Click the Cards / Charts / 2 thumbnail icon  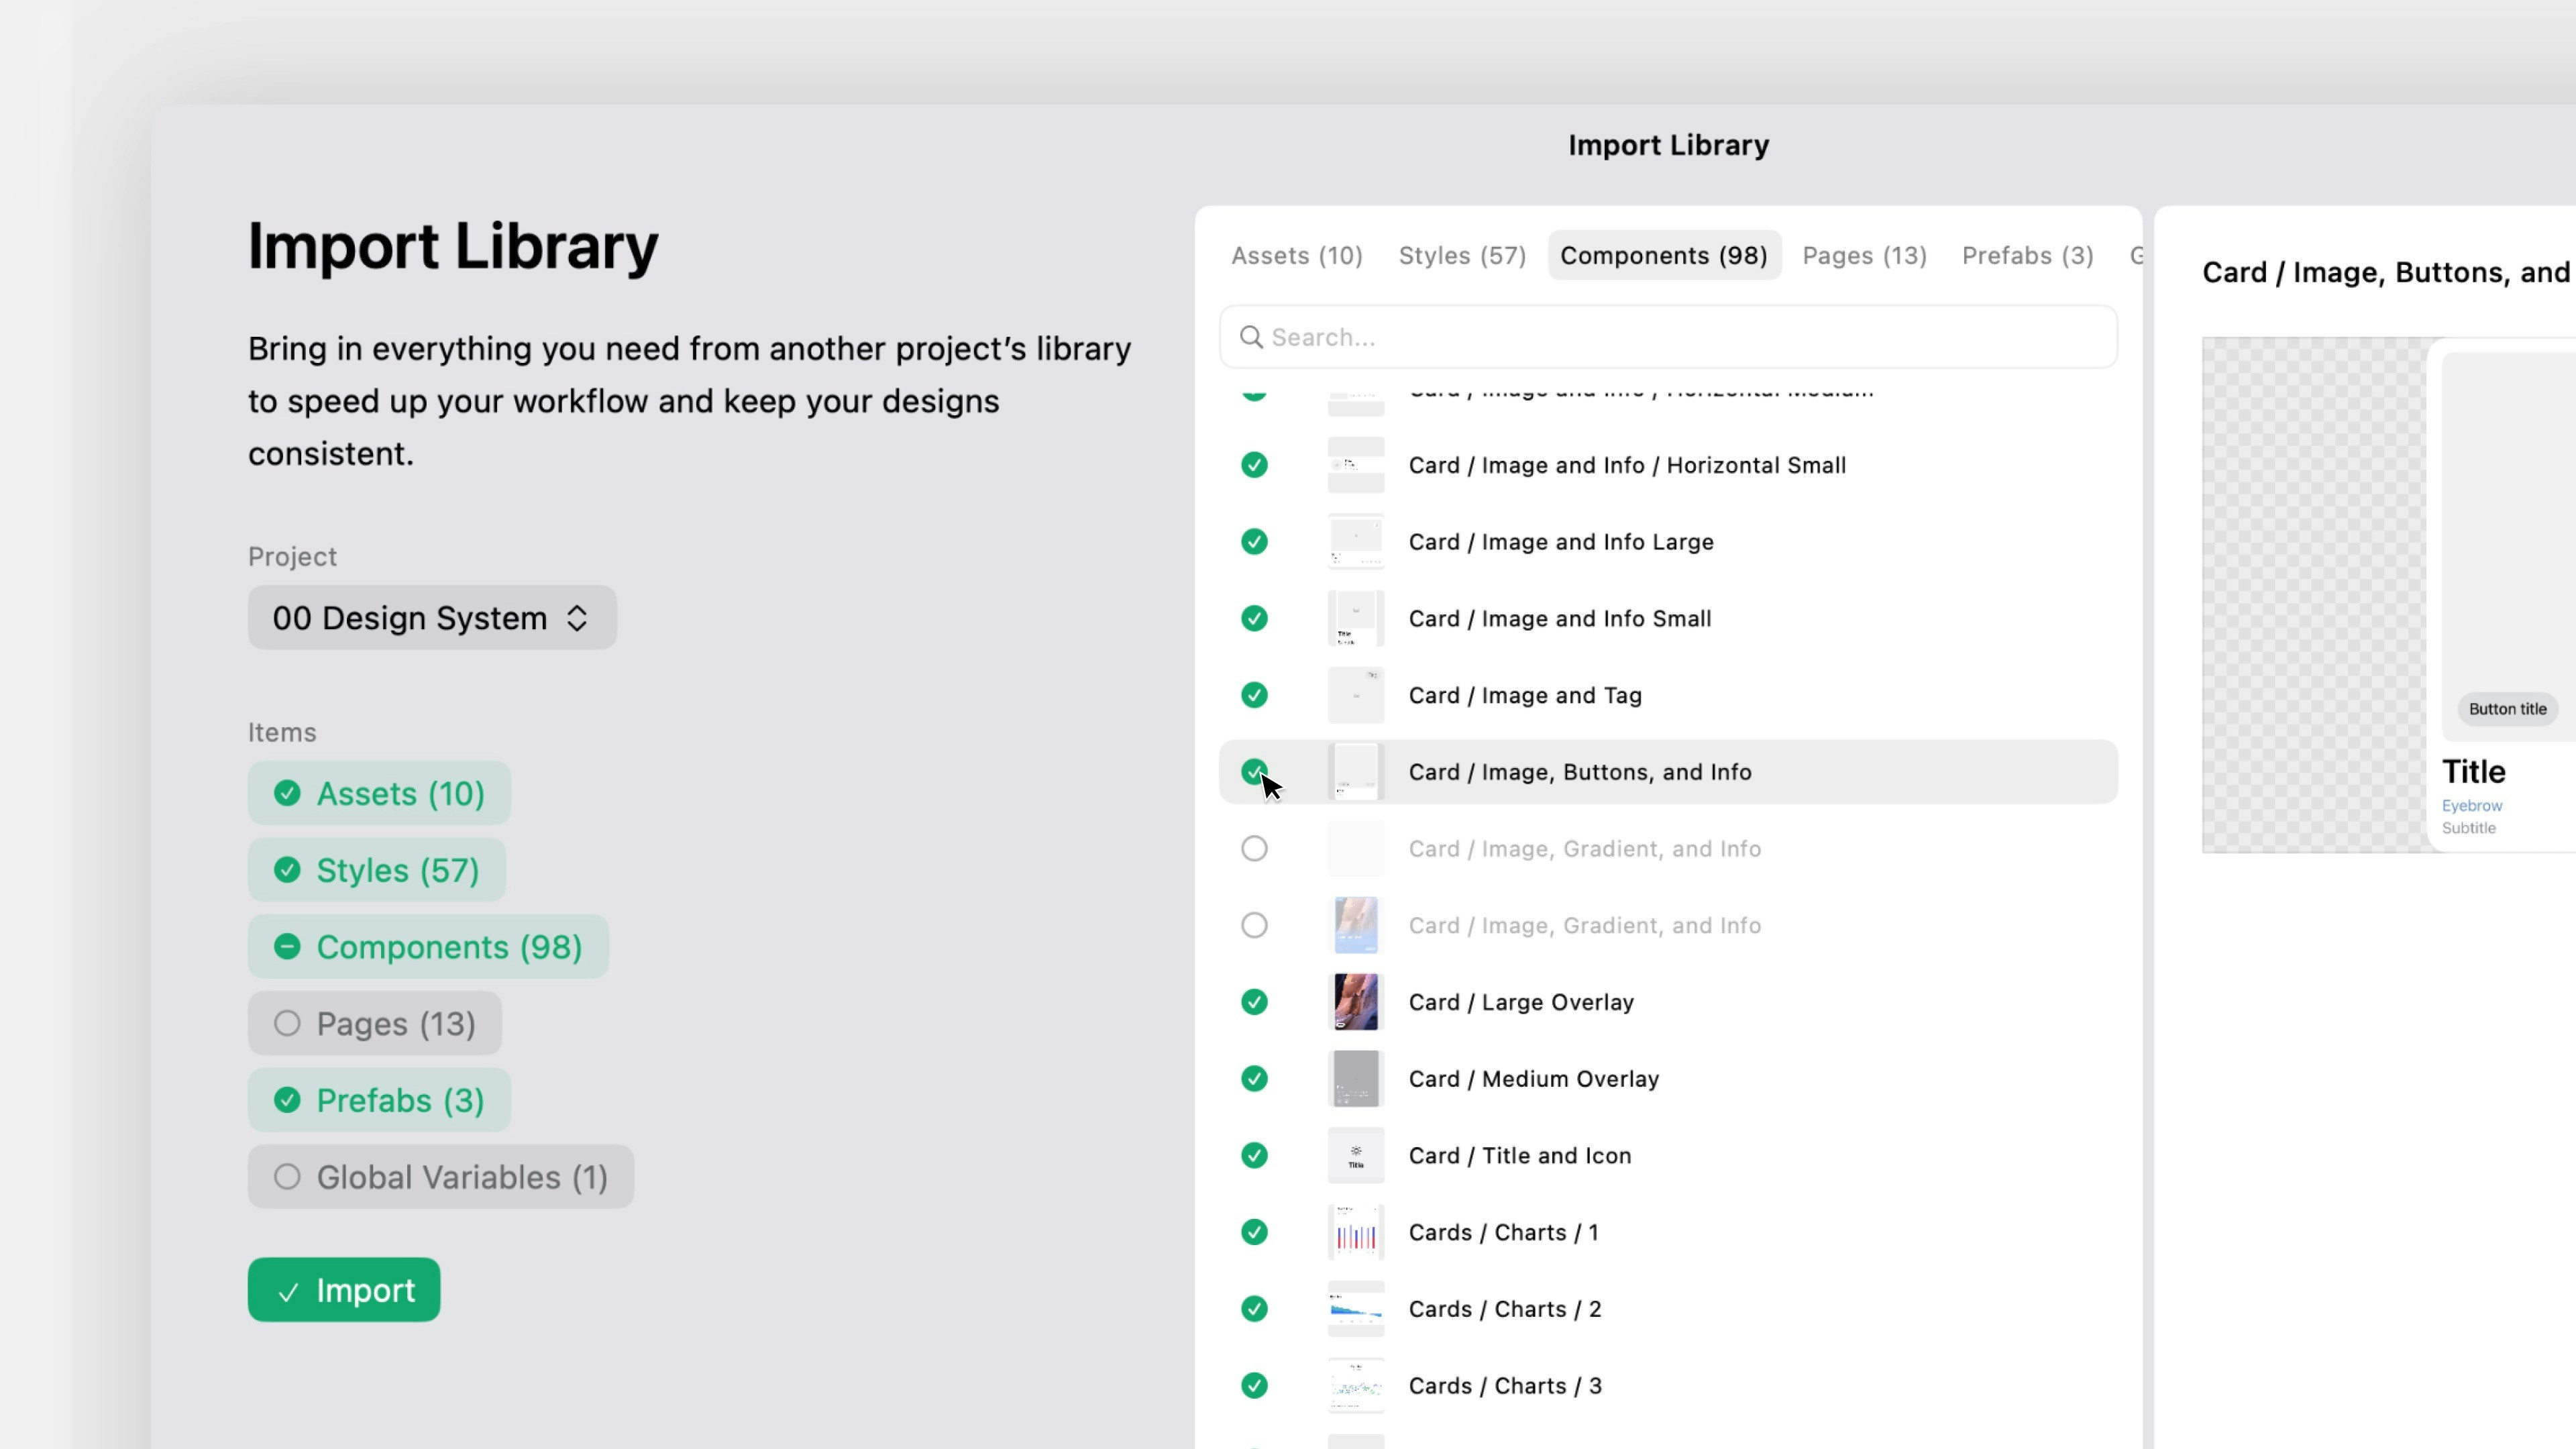point(1355,1309)
